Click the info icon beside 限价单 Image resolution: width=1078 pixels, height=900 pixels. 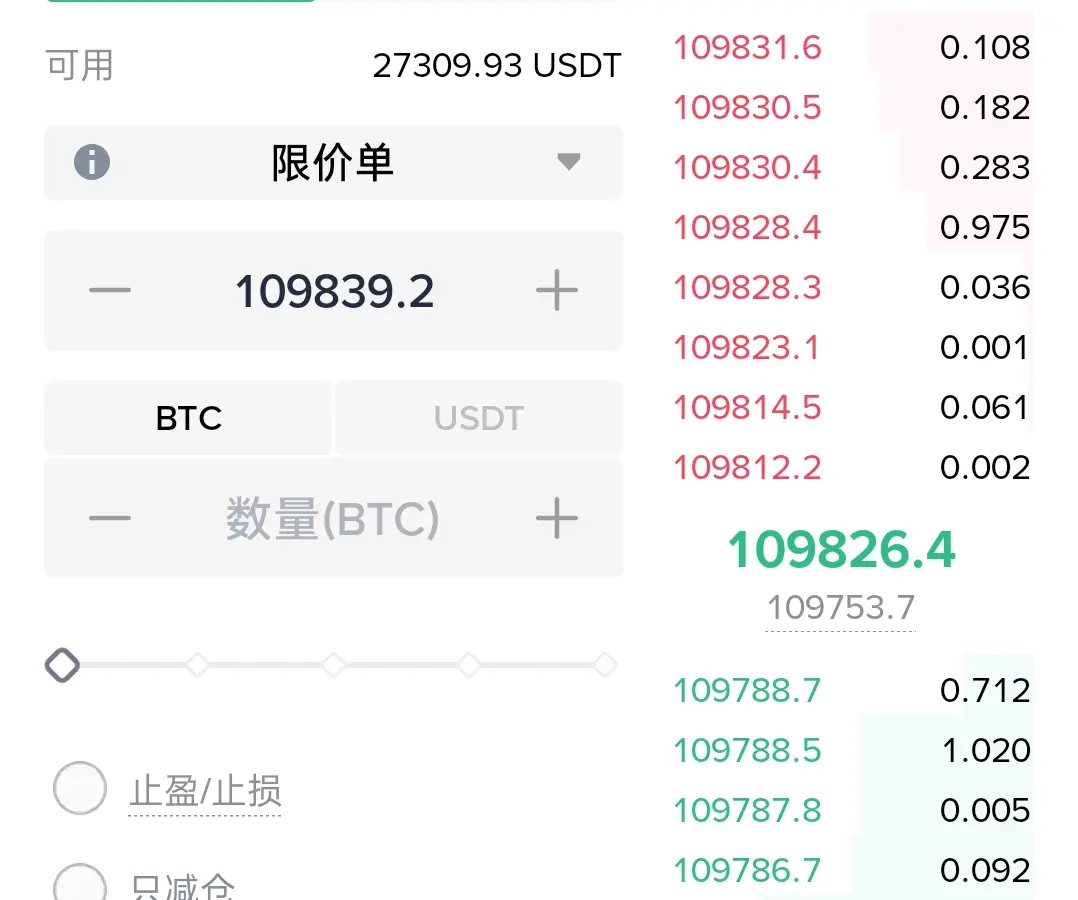[x=91, y=162]
